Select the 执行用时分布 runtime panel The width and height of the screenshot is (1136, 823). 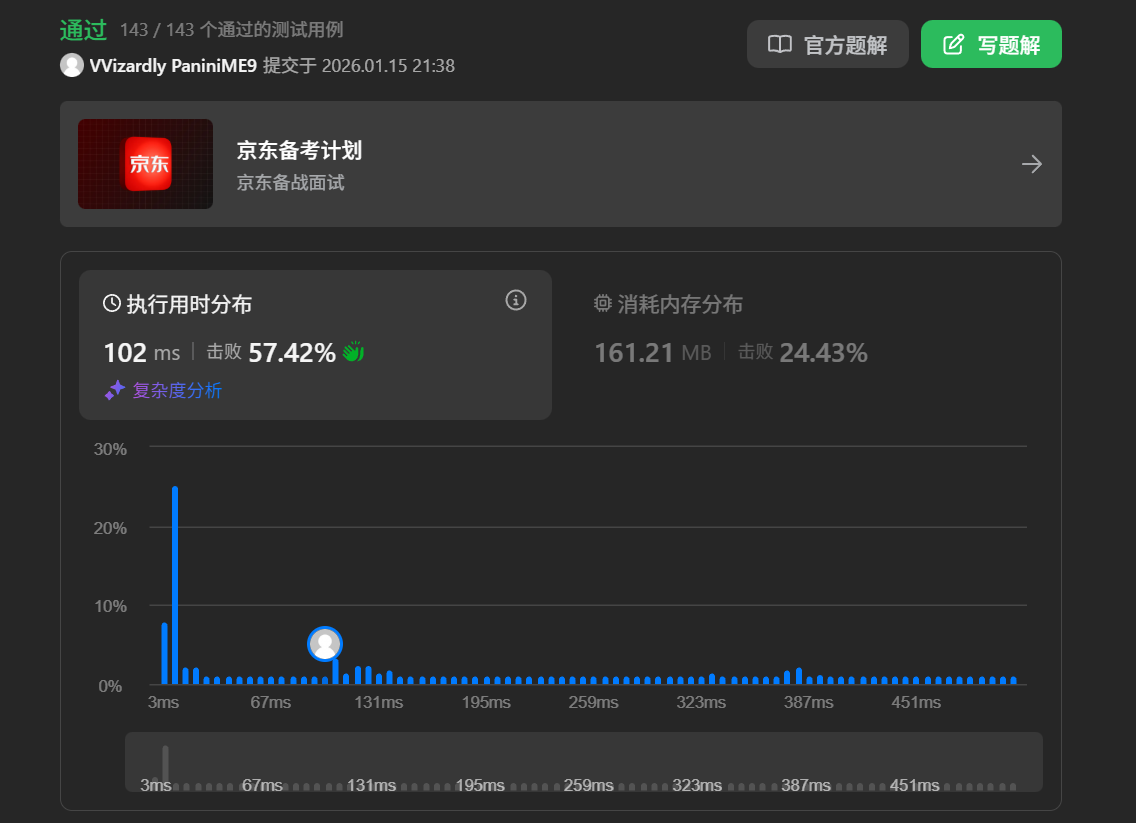pyautogui.click(x=315, y=345)
